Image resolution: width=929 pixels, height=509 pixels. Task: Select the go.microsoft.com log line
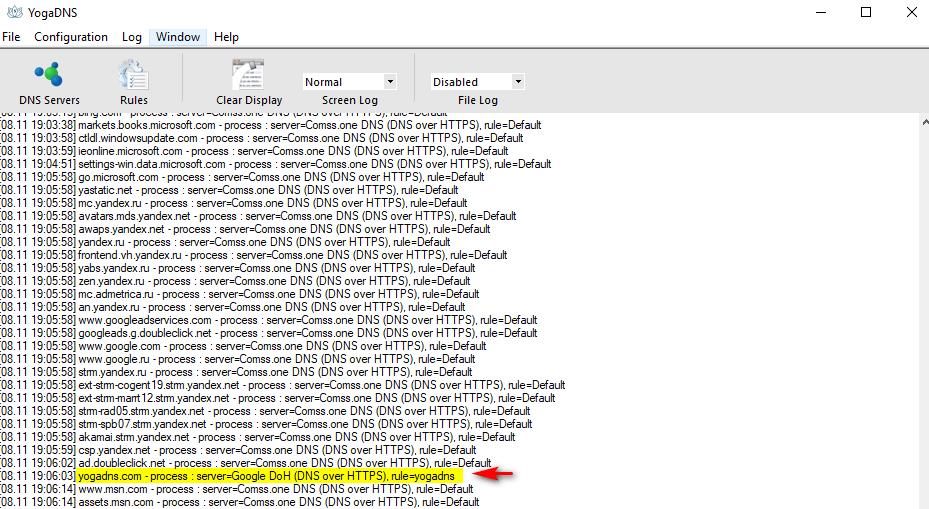pos(242,177)
